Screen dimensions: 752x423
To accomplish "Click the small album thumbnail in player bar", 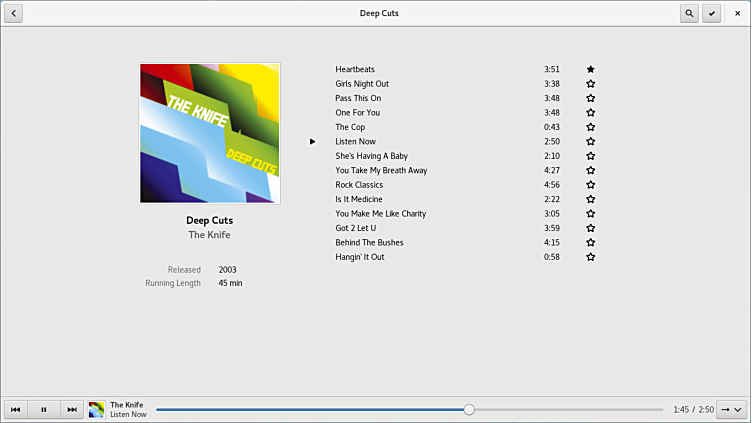I will [x=96, y=409].
